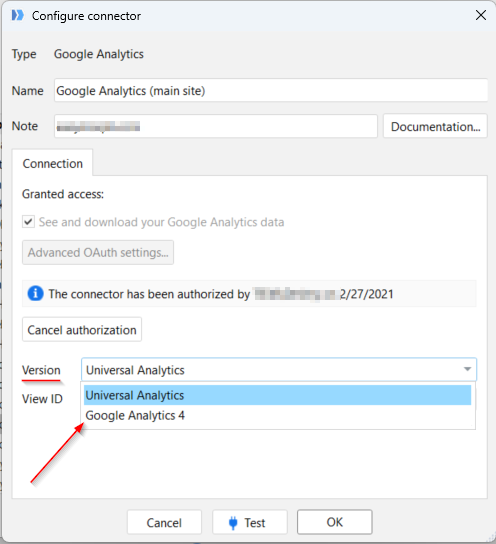Click the app logo icon in title bar

coord(17,15)
